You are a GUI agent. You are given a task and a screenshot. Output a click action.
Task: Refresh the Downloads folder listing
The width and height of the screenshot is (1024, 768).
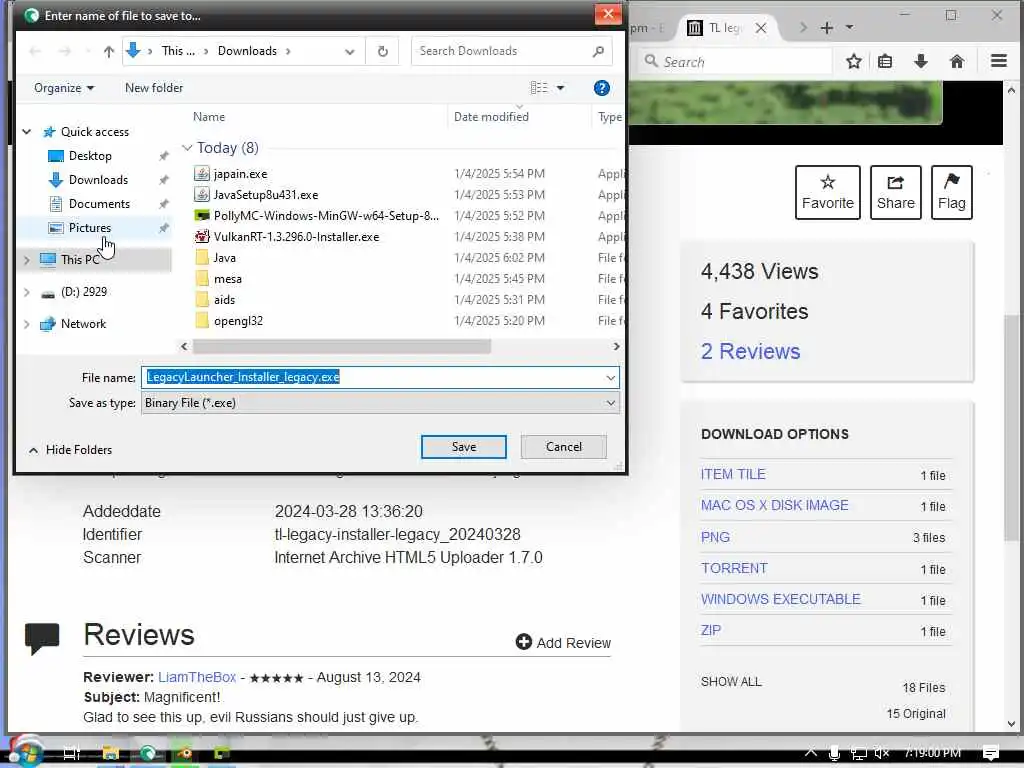click(383, 52)
